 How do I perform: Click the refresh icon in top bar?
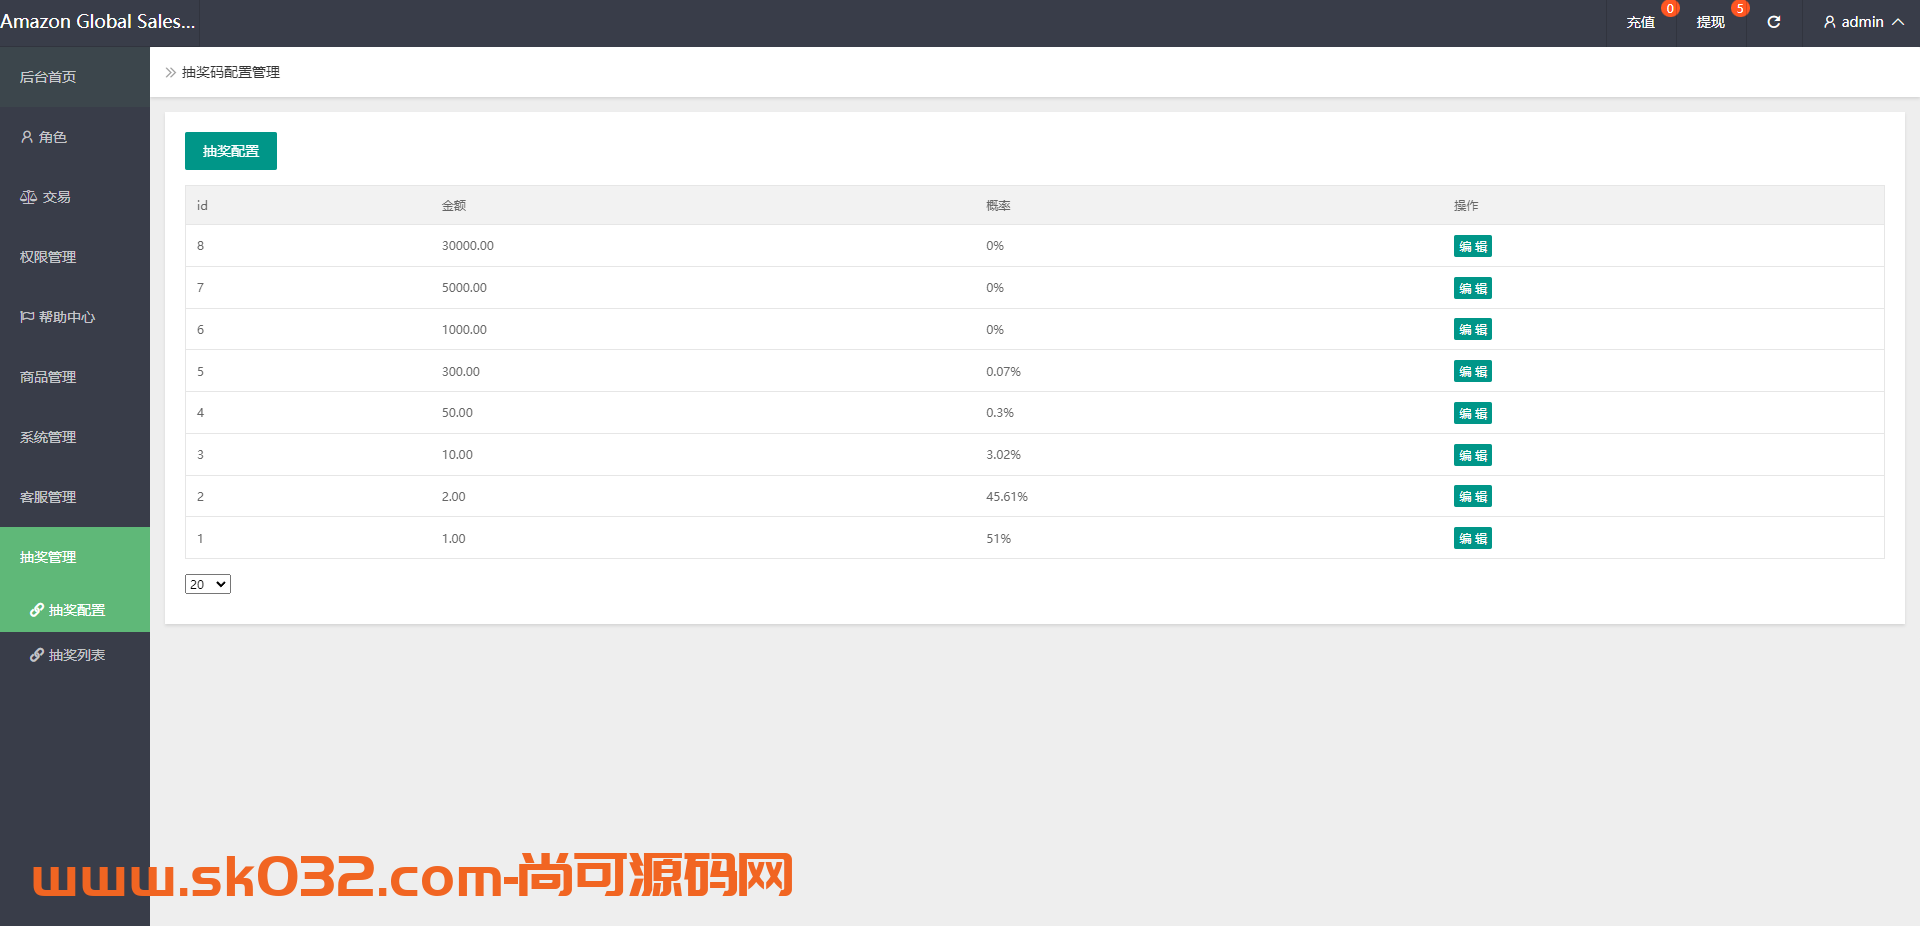pos(1774,22)
